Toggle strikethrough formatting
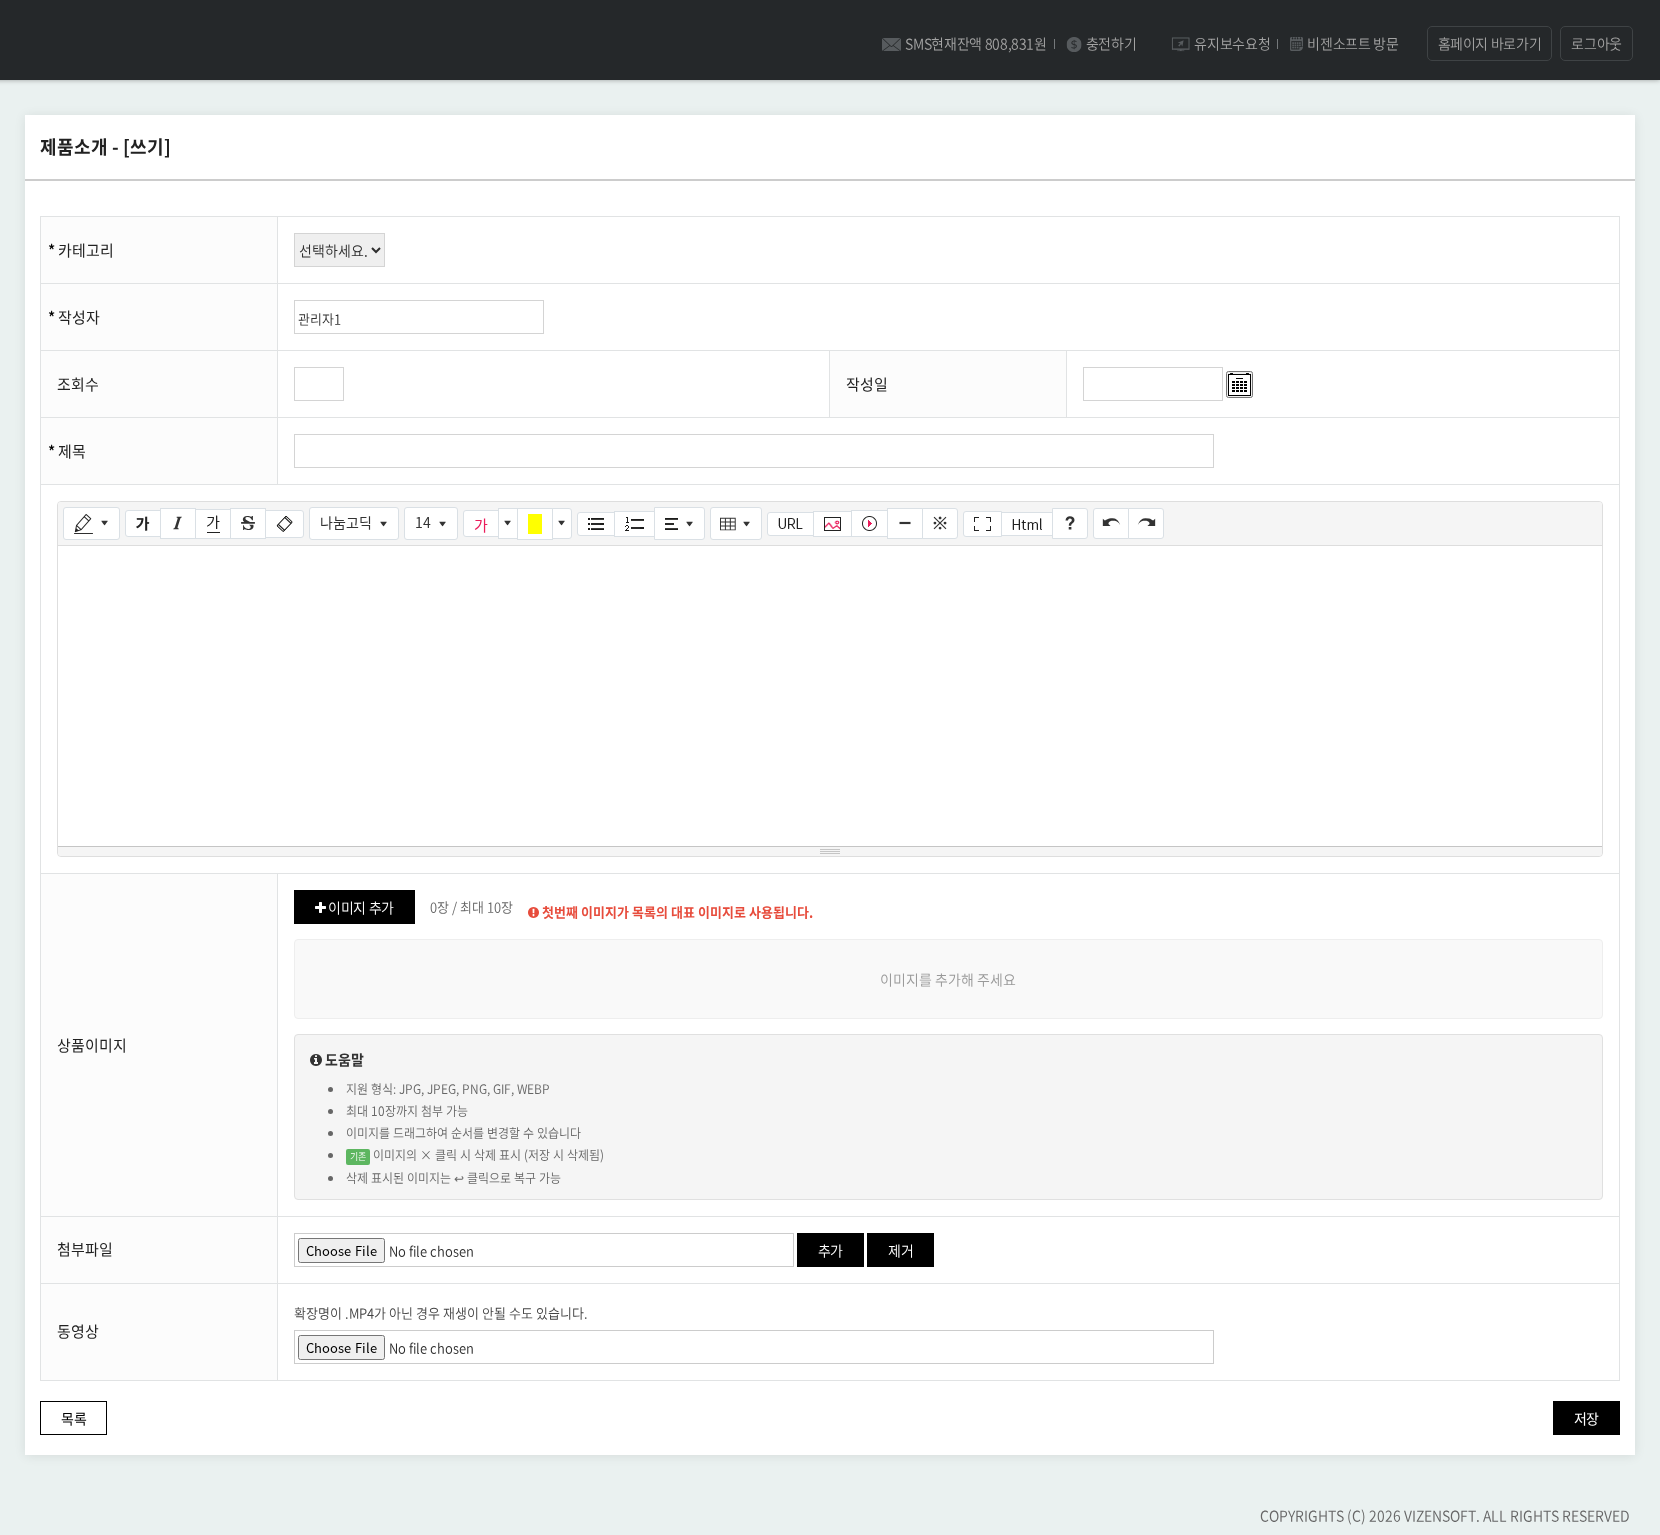 (x=248, y=524)
